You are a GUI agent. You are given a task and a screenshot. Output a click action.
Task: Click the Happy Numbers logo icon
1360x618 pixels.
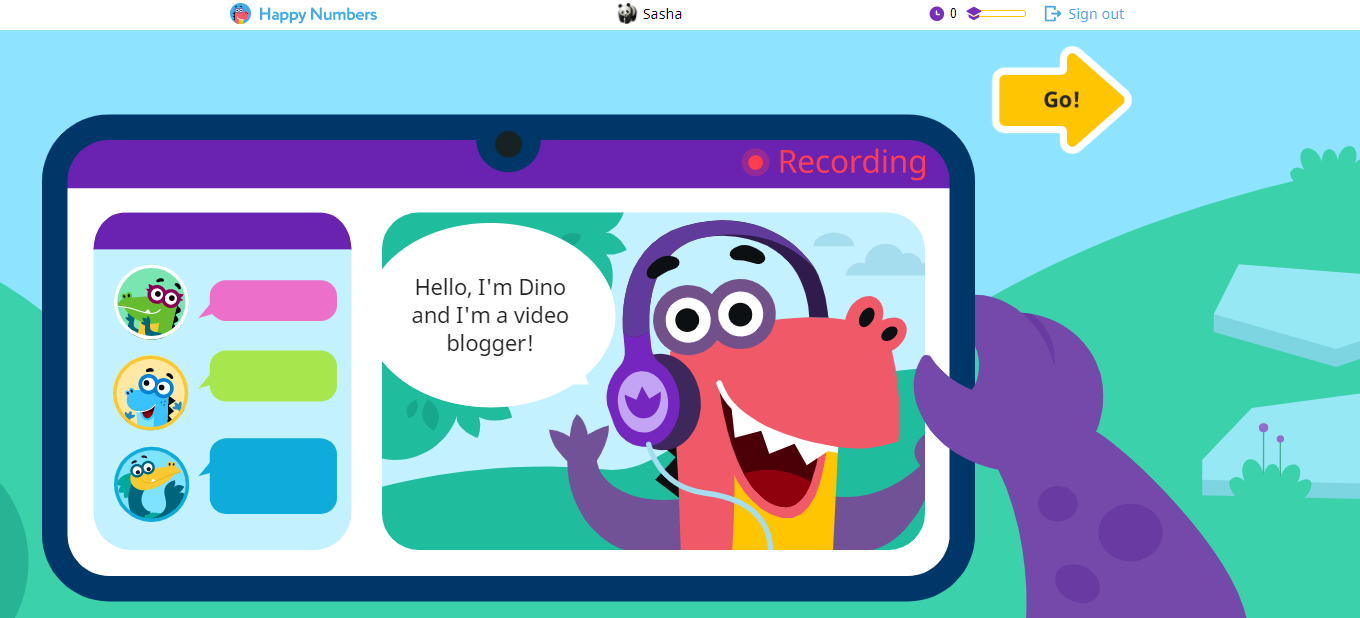[240, 14]
